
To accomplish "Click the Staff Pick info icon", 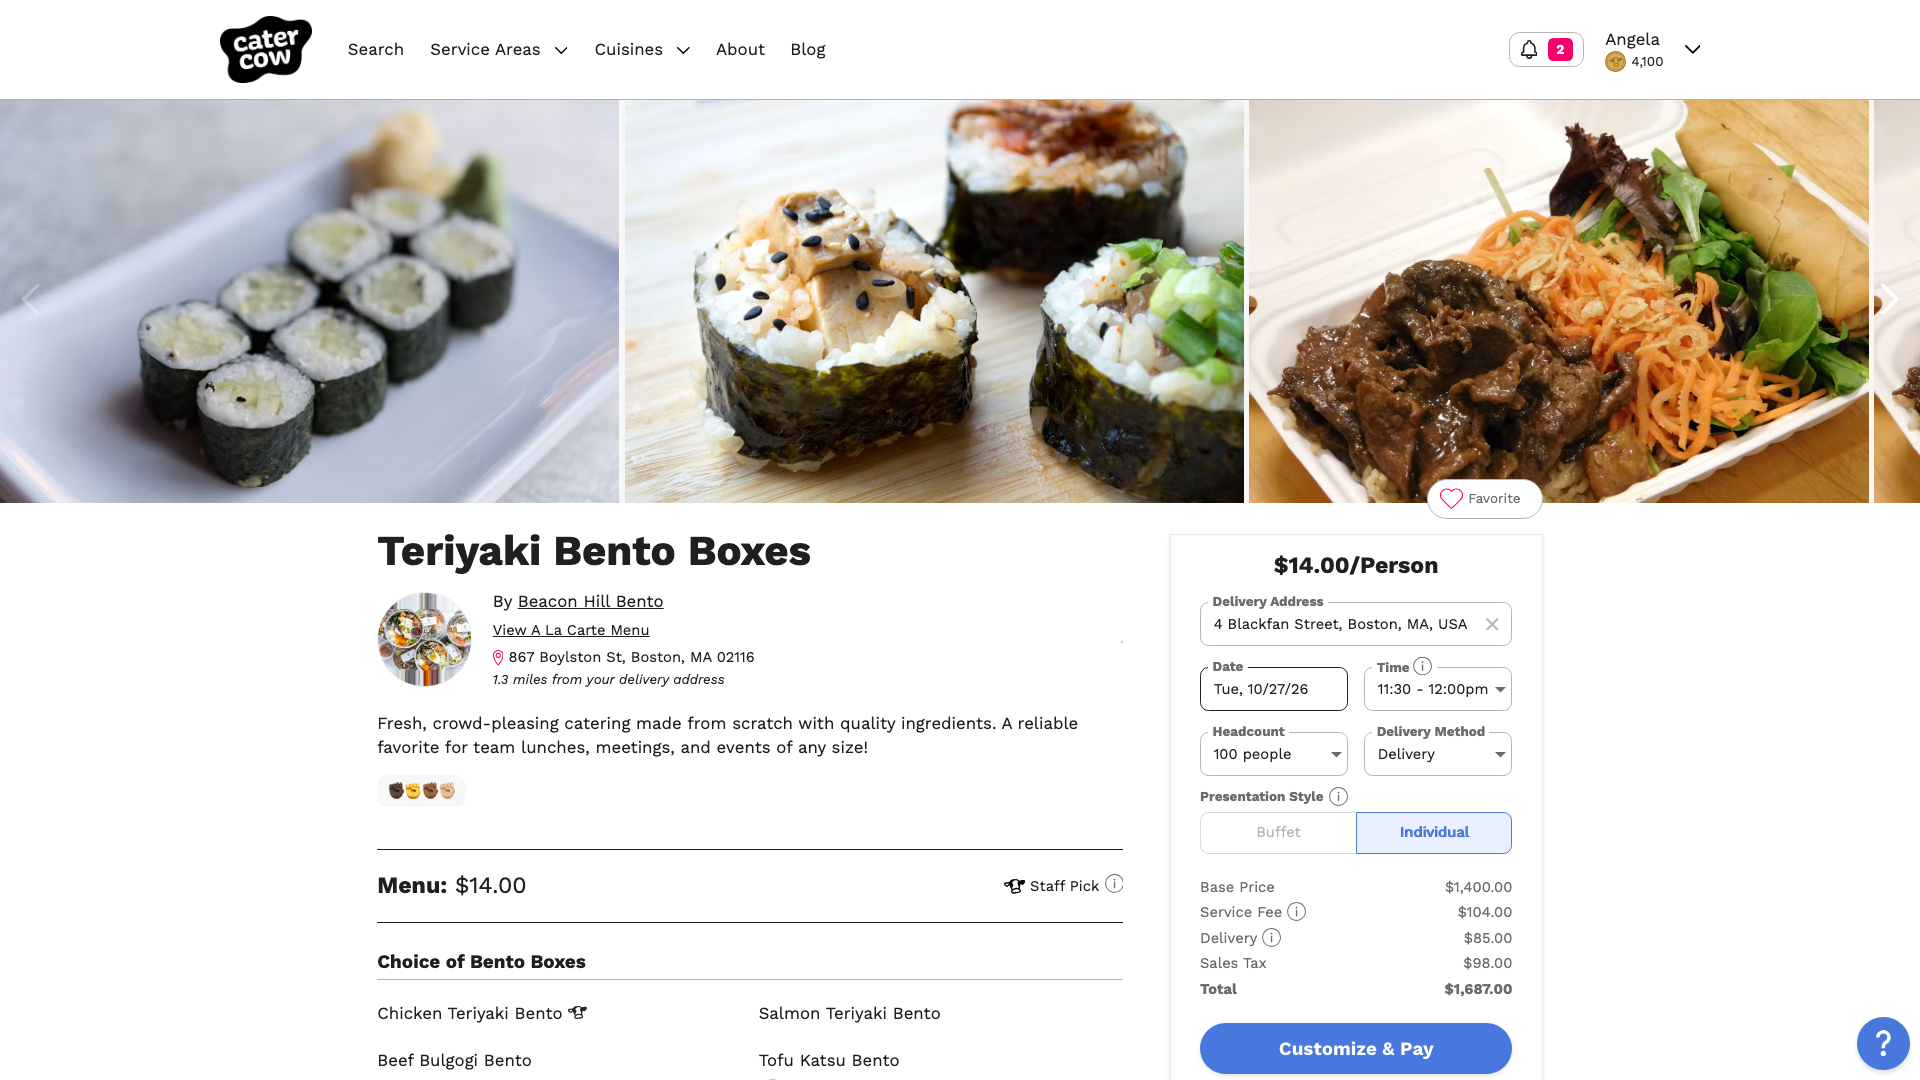I will point(1114,884).
